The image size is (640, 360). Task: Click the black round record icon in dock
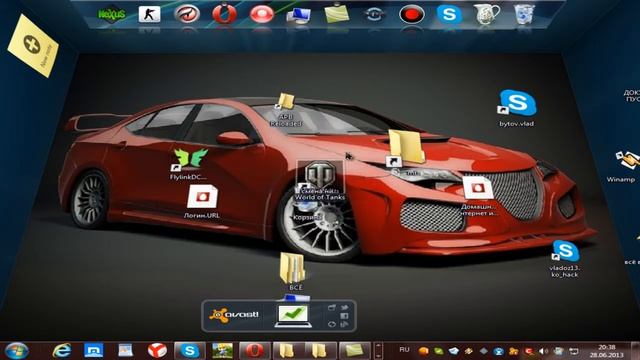pyautogui.click(x=411, y=14)
